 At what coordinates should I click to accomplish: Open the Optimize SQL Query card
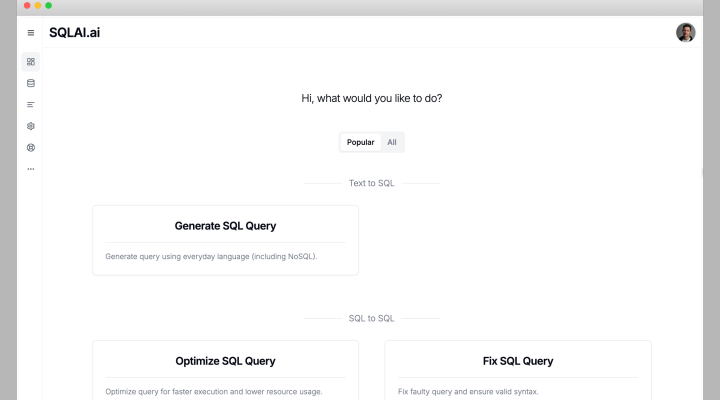point(225,361)
